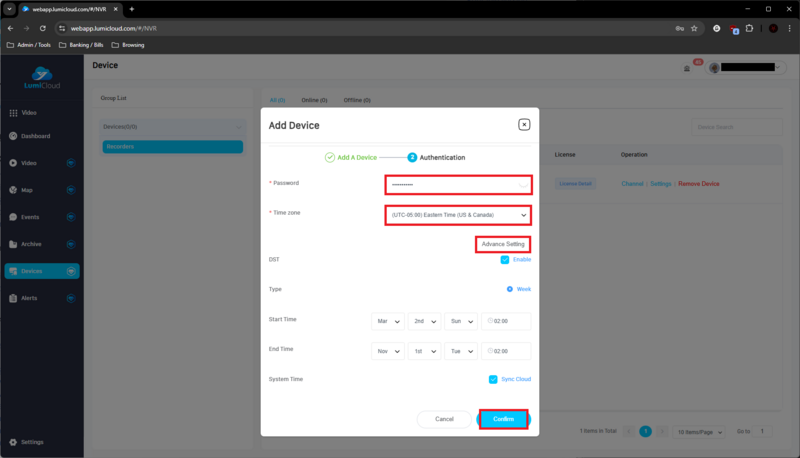Click into the Password field
Viewport: 800px width, 458px height.
tap(458, 184)
